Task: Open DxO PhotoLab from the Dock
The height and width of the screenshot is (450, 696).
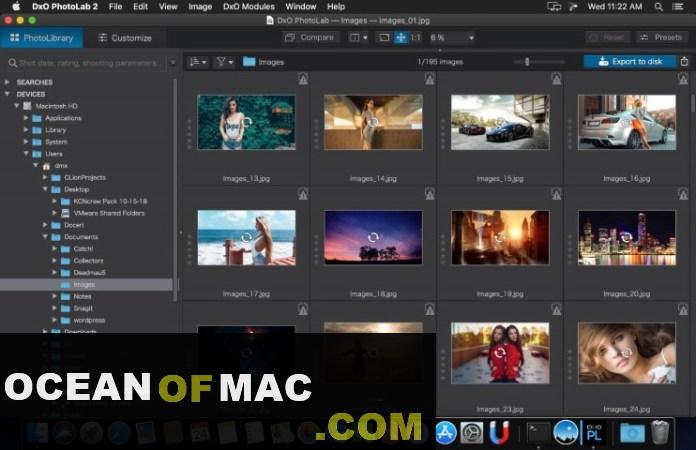Action: tap(594, 432)
